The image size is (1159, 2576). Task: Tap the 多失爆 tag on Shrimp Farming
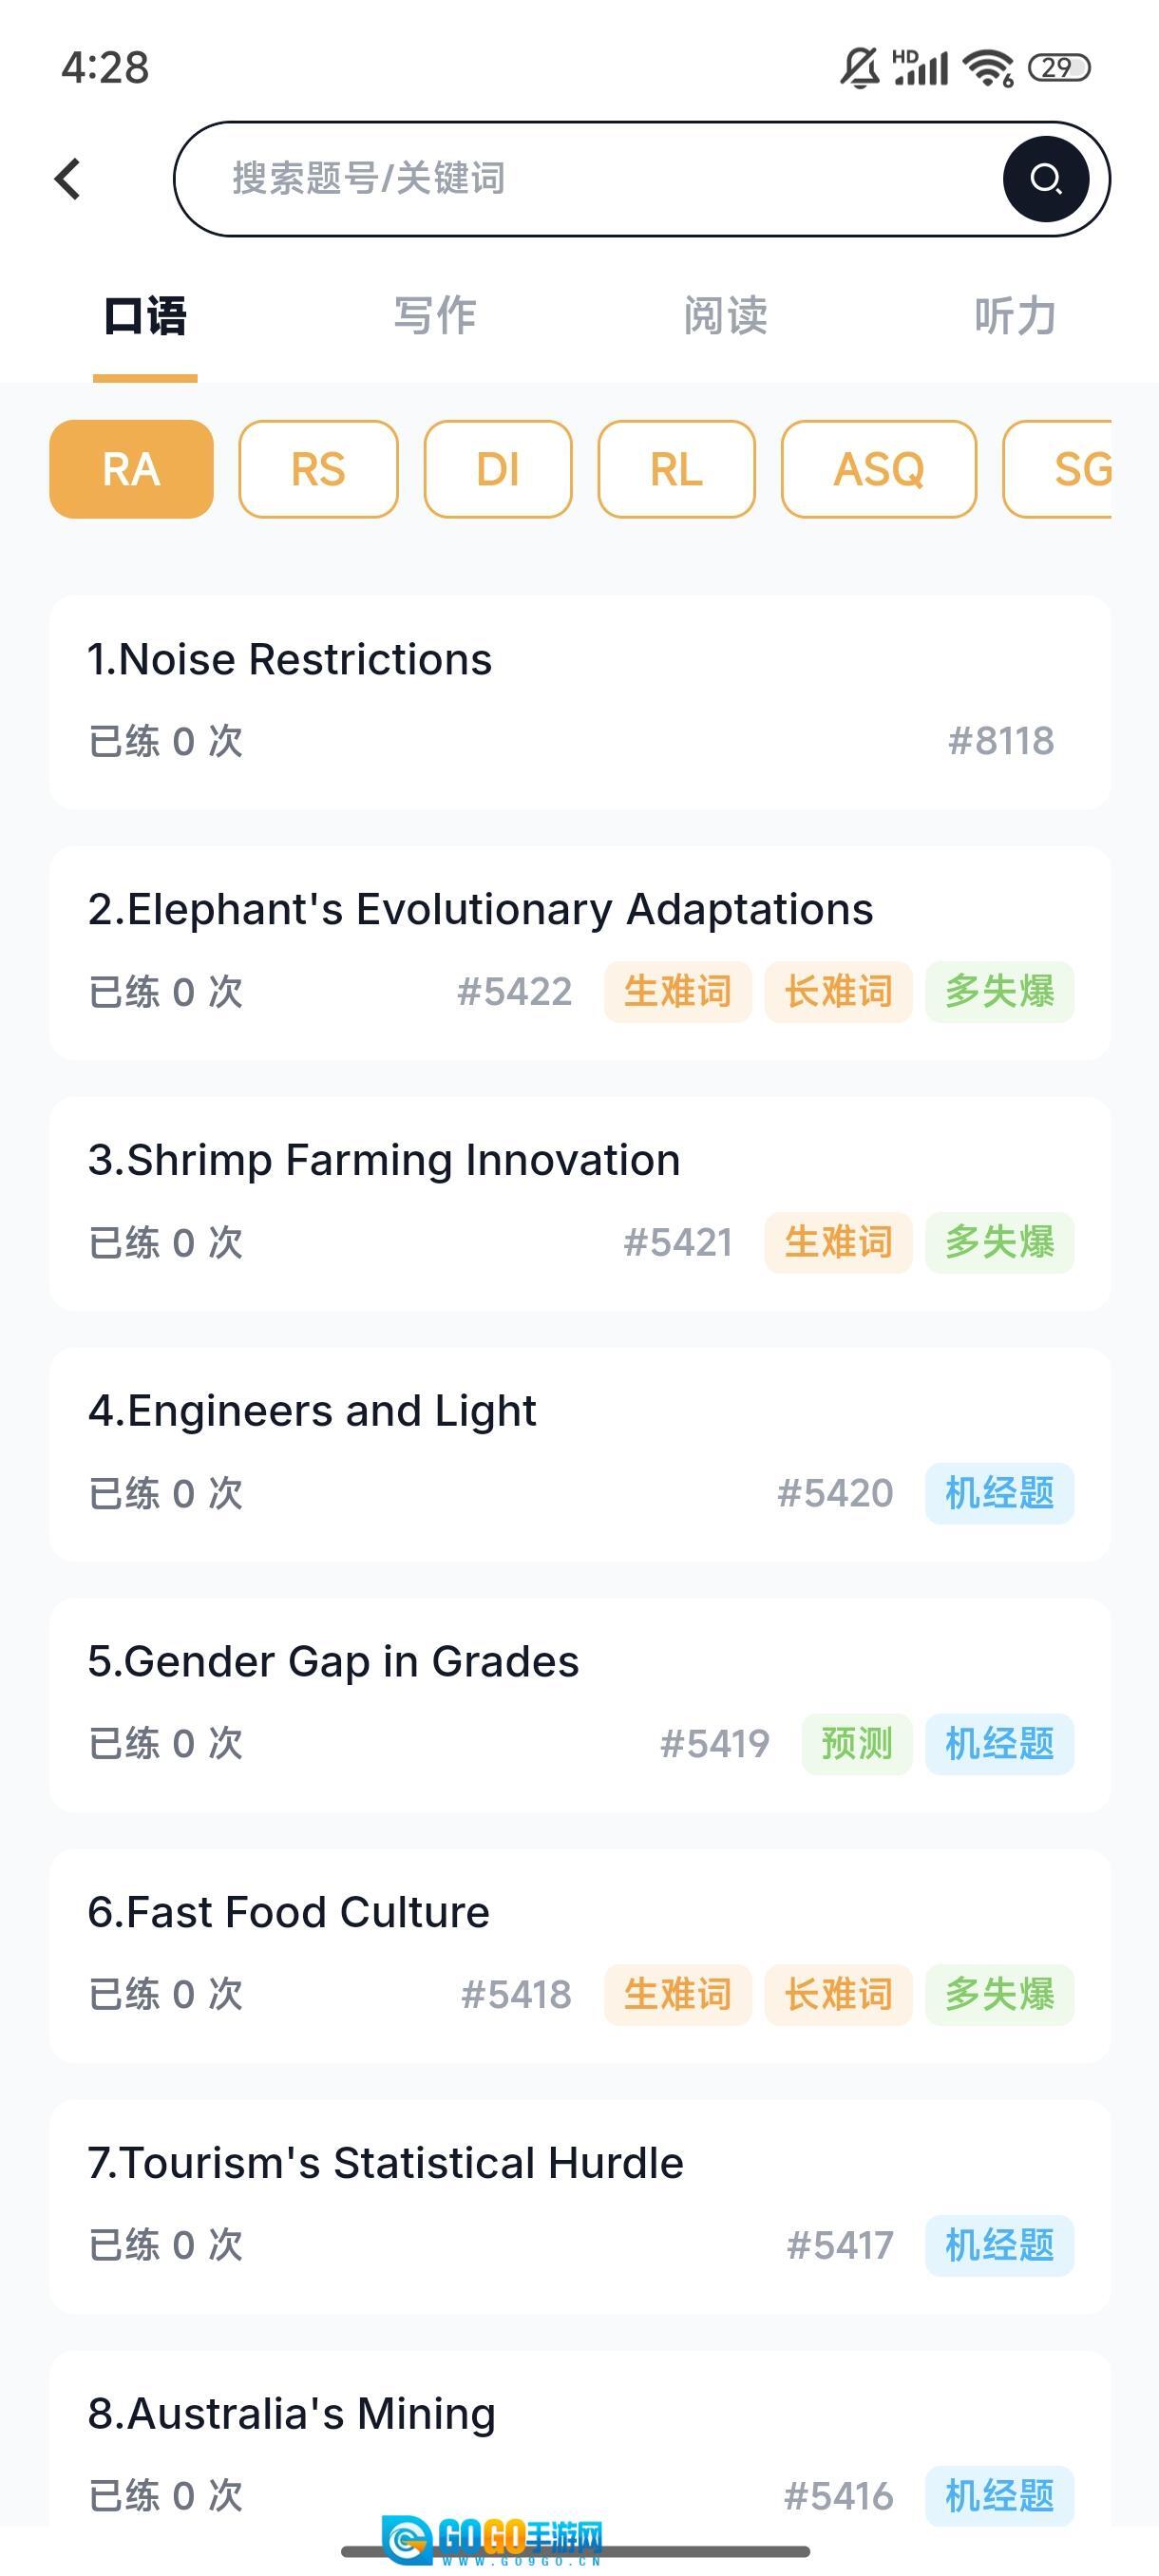pos(999,1243)
